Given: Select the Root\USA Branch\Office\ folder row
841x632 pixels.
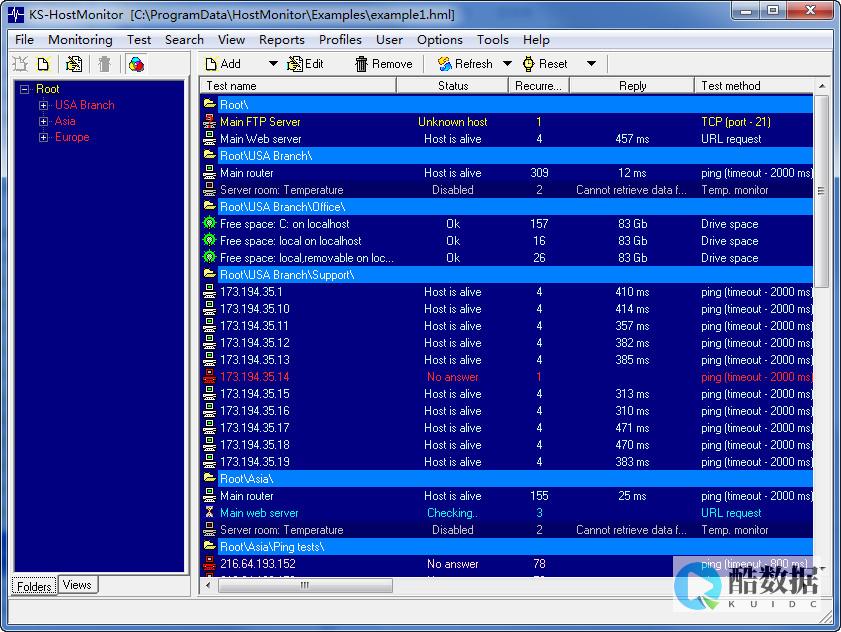Looking at the screenshot, I should coord(507,207).
